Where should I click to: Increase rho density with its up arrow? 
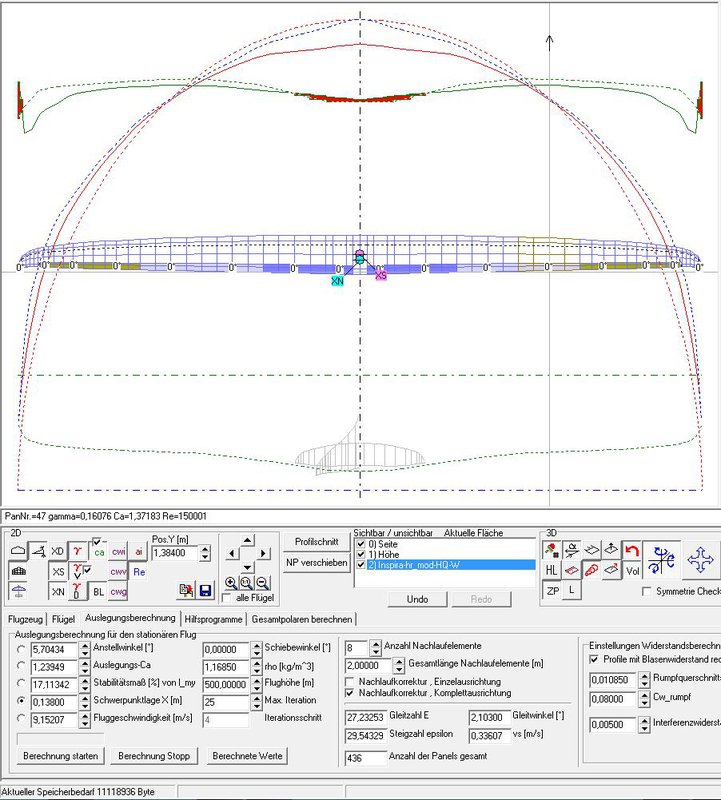point(257,663)
